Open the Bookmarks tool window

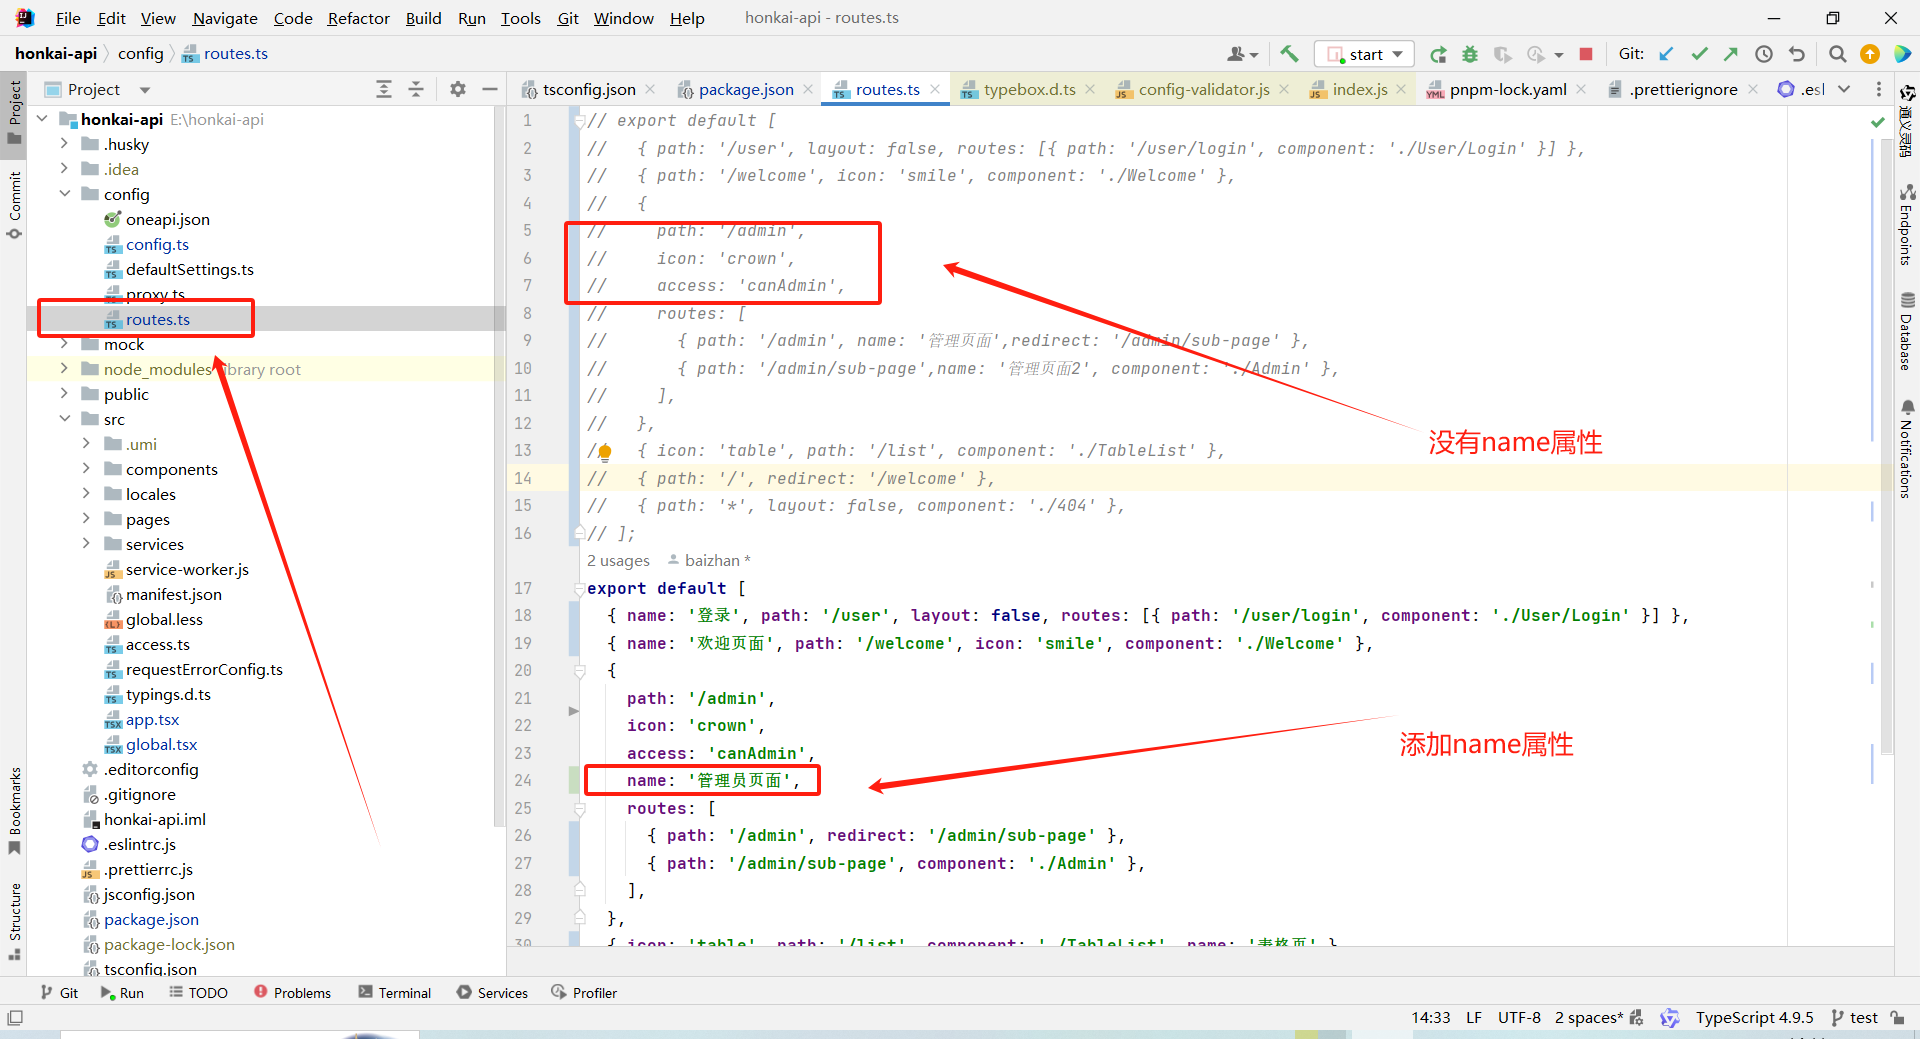14,810
